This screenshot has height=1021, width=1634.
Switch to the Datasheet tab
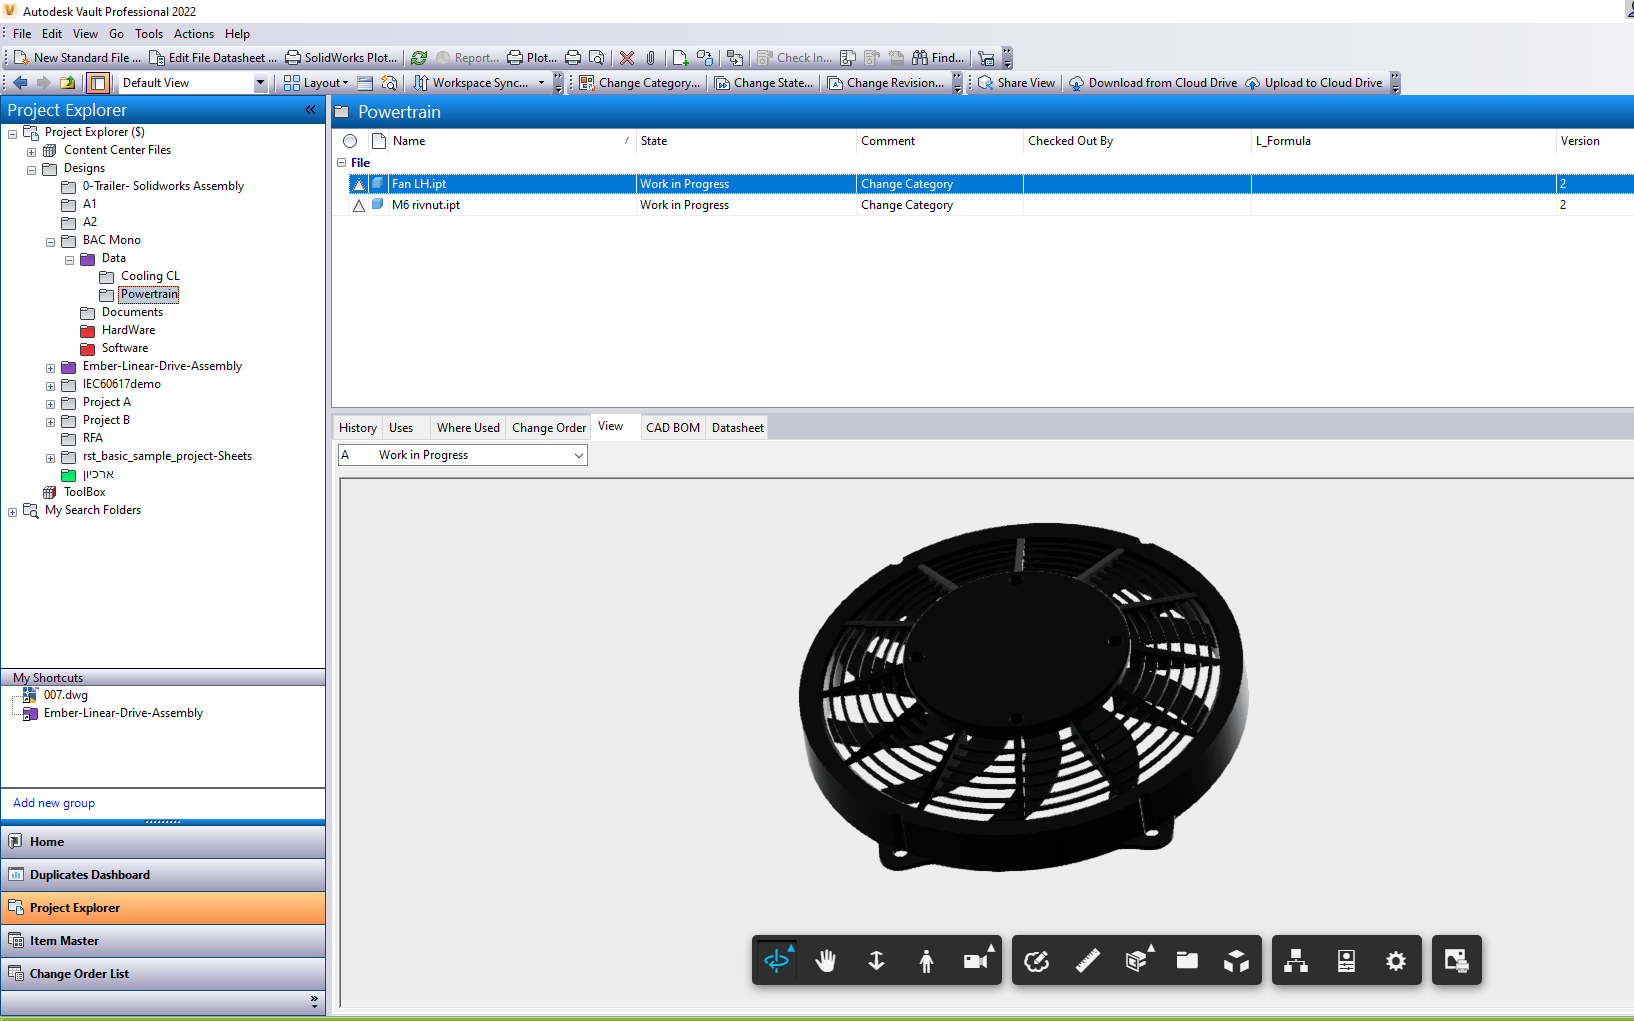tap(738, 428)
